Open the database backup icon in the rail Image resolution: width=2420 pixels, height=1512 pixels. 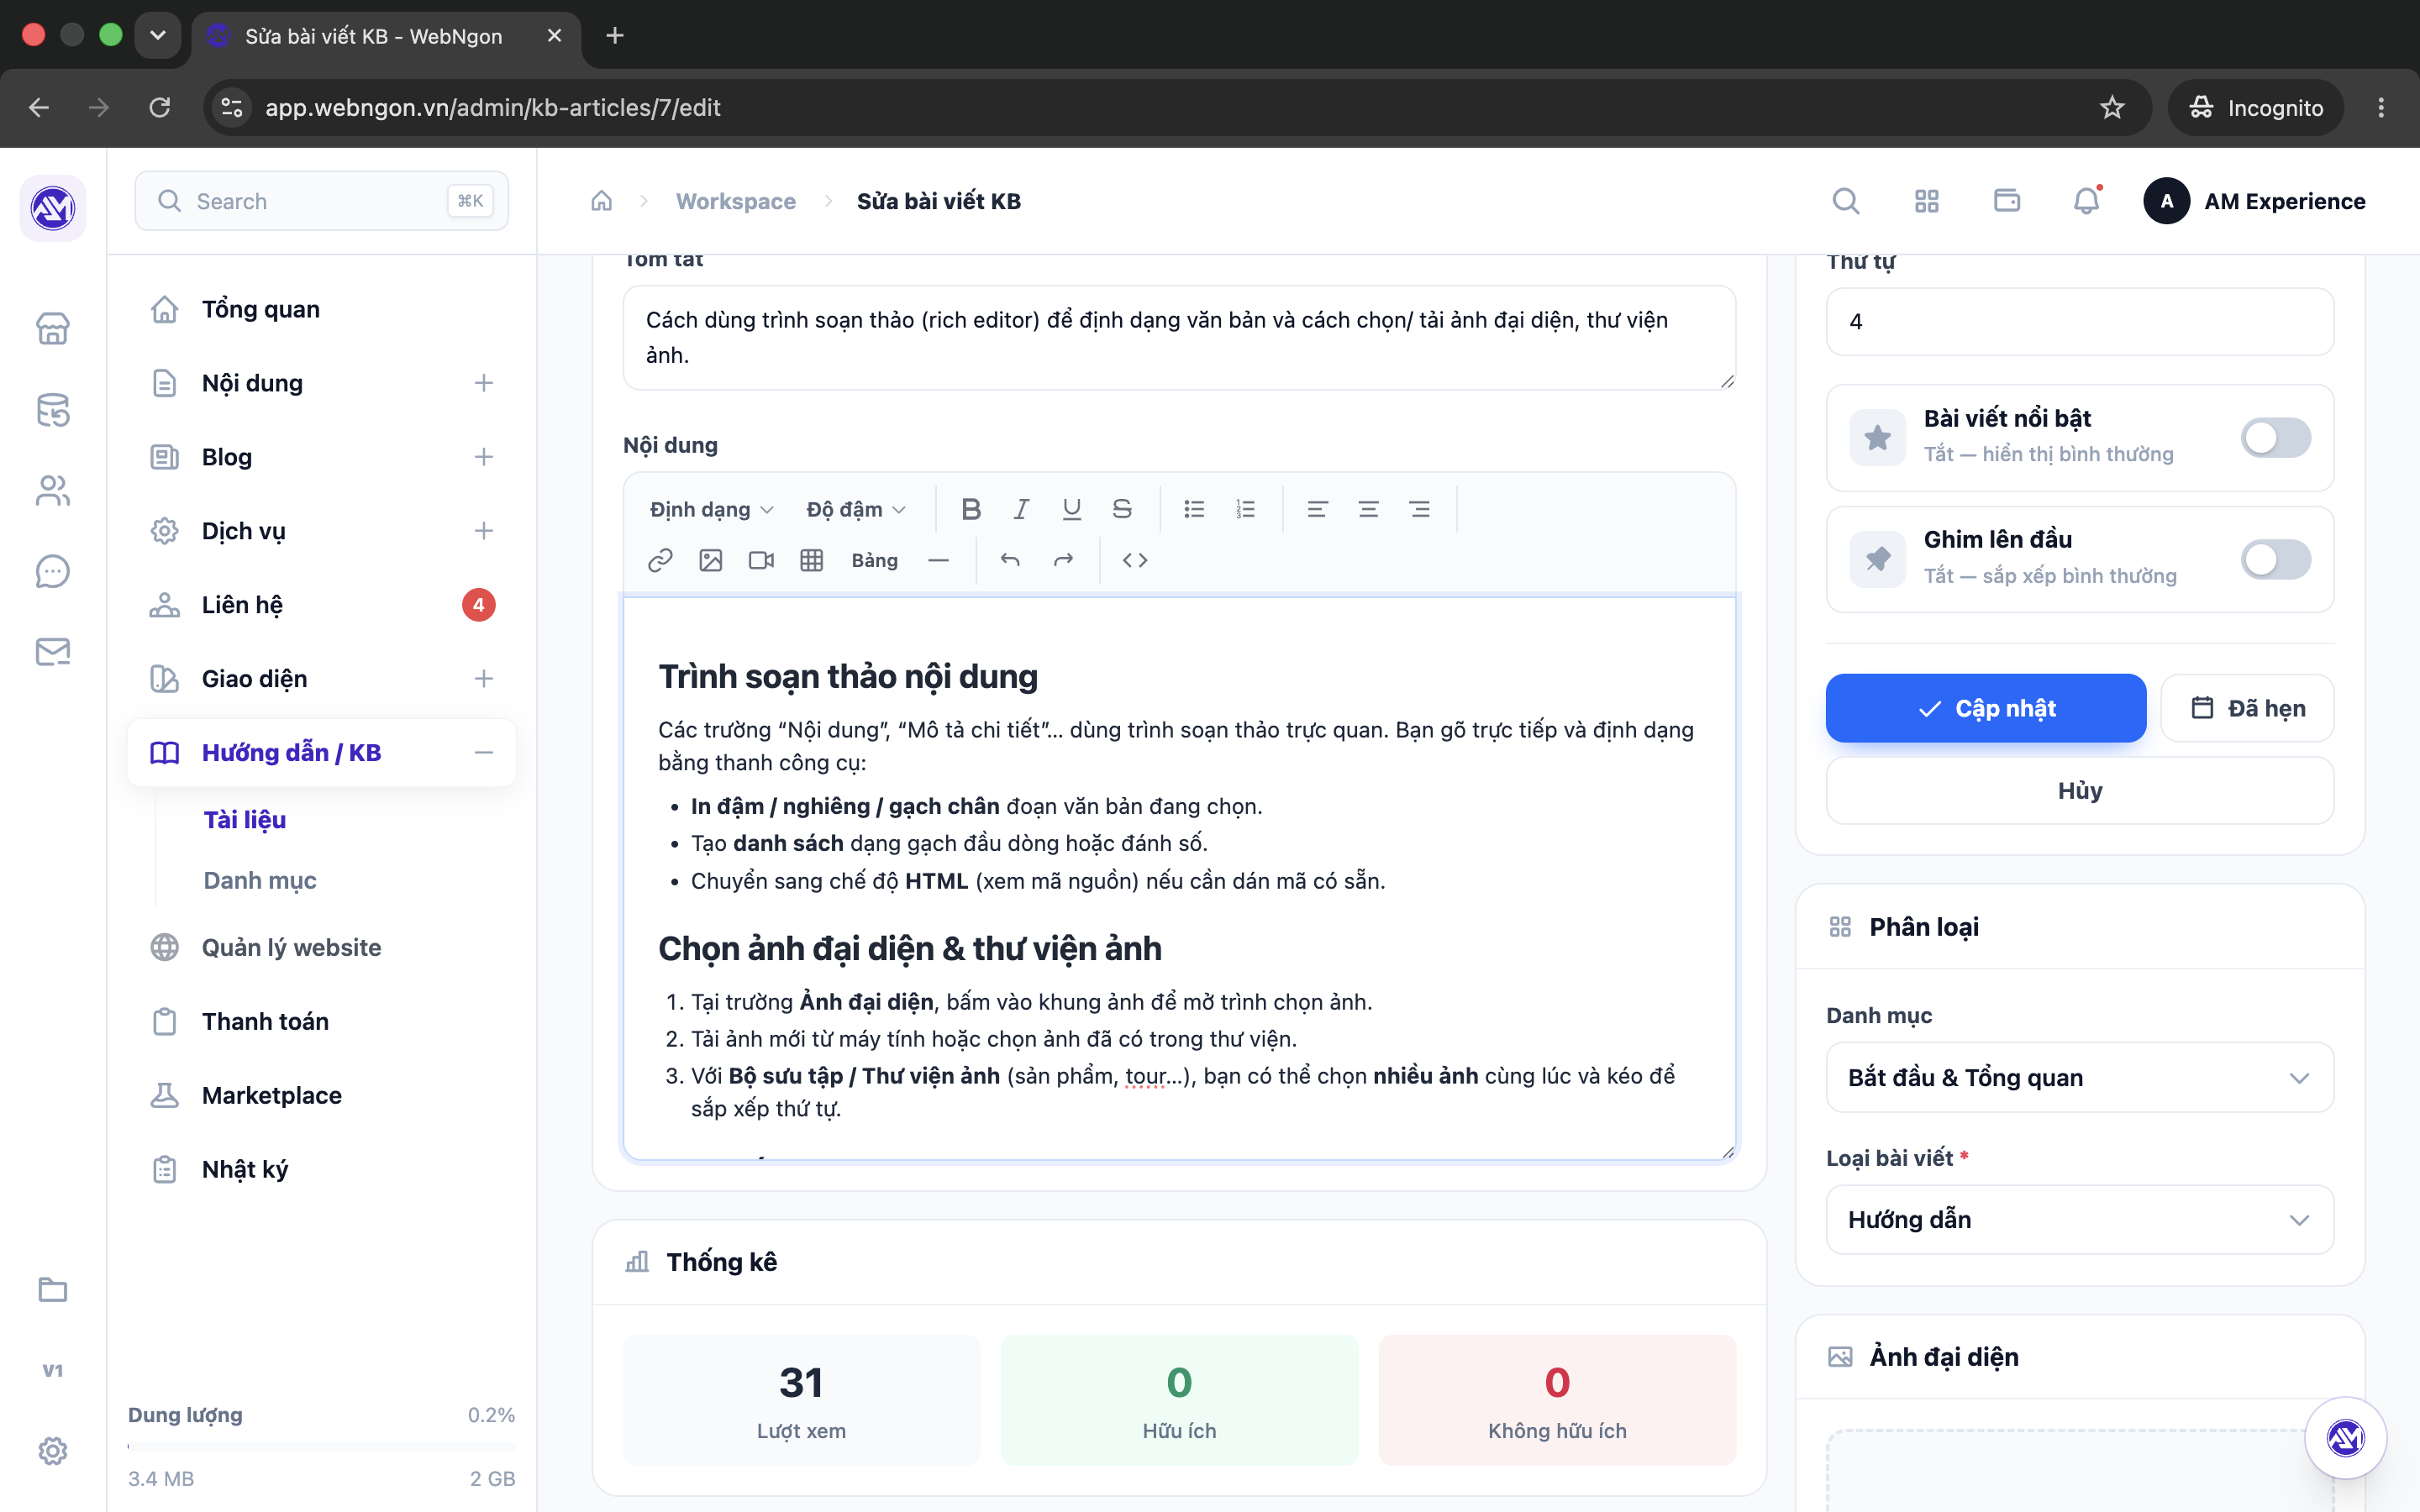tap(53, 410)
